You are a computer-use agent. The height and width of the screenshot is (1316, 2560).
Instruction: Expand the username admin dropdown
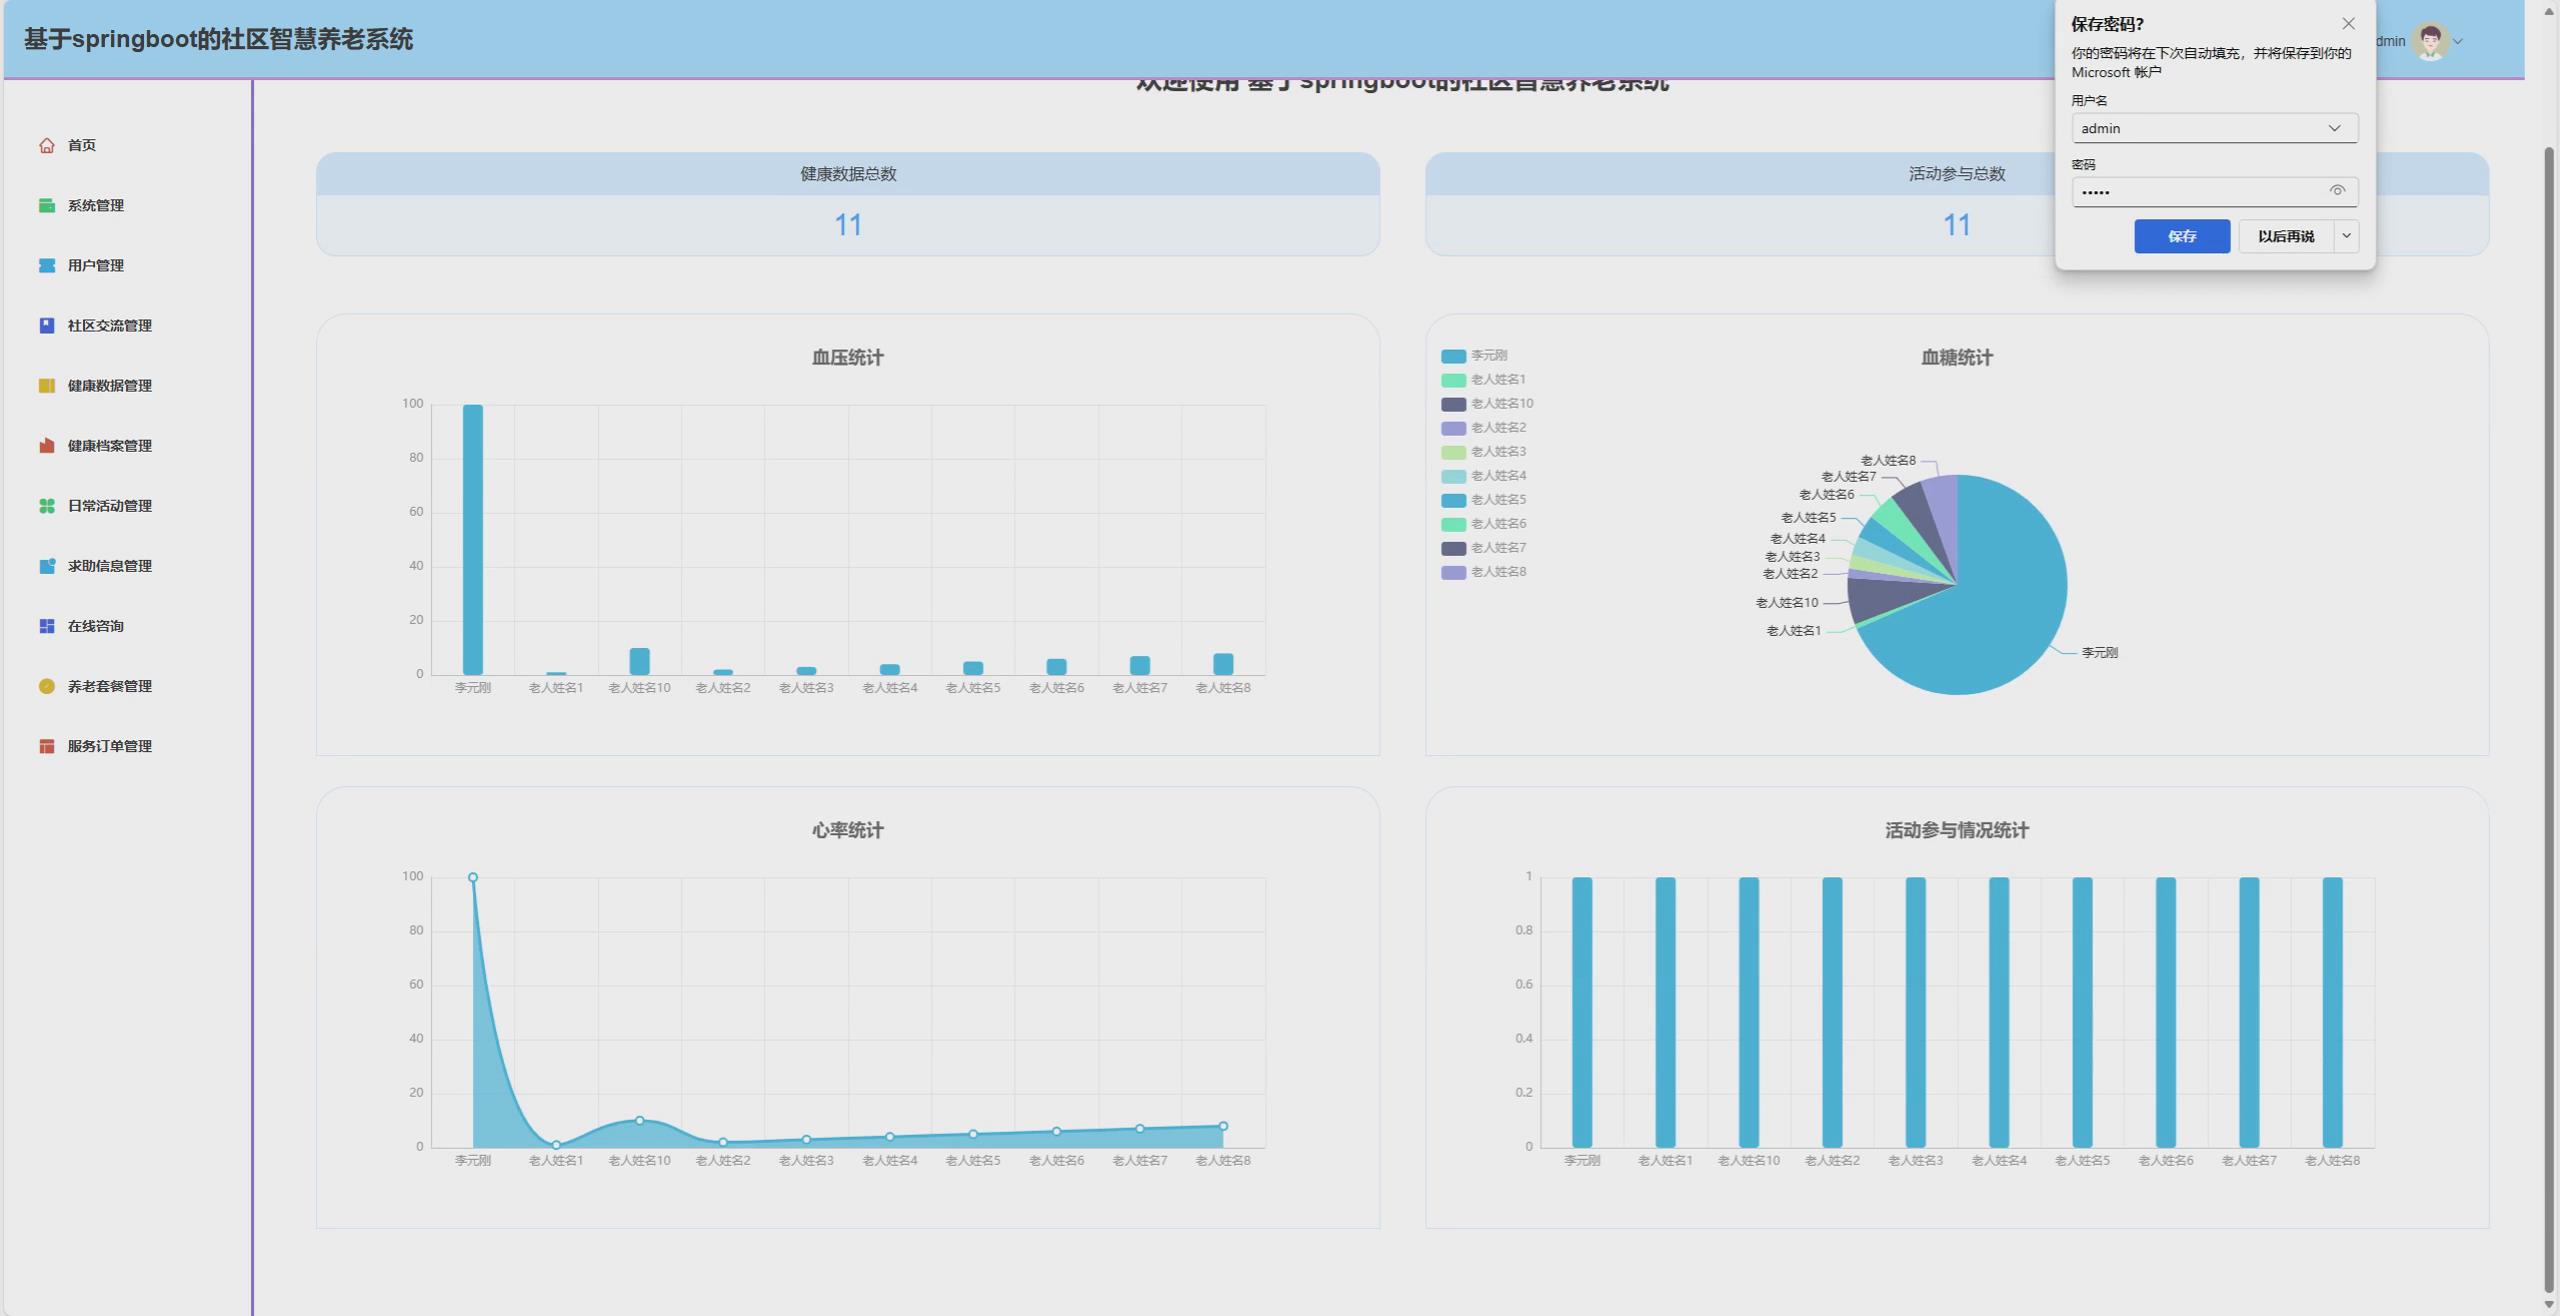click(2334, 128)
